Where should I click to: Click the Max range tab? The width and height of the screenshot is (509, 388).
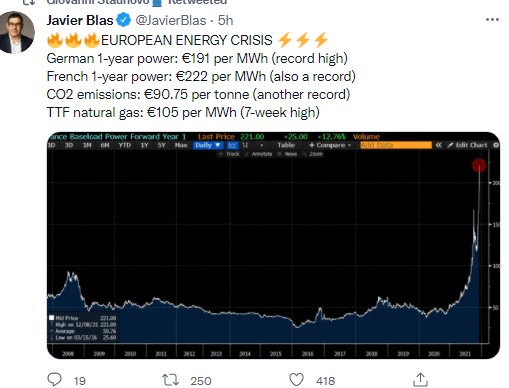[181, 145]
